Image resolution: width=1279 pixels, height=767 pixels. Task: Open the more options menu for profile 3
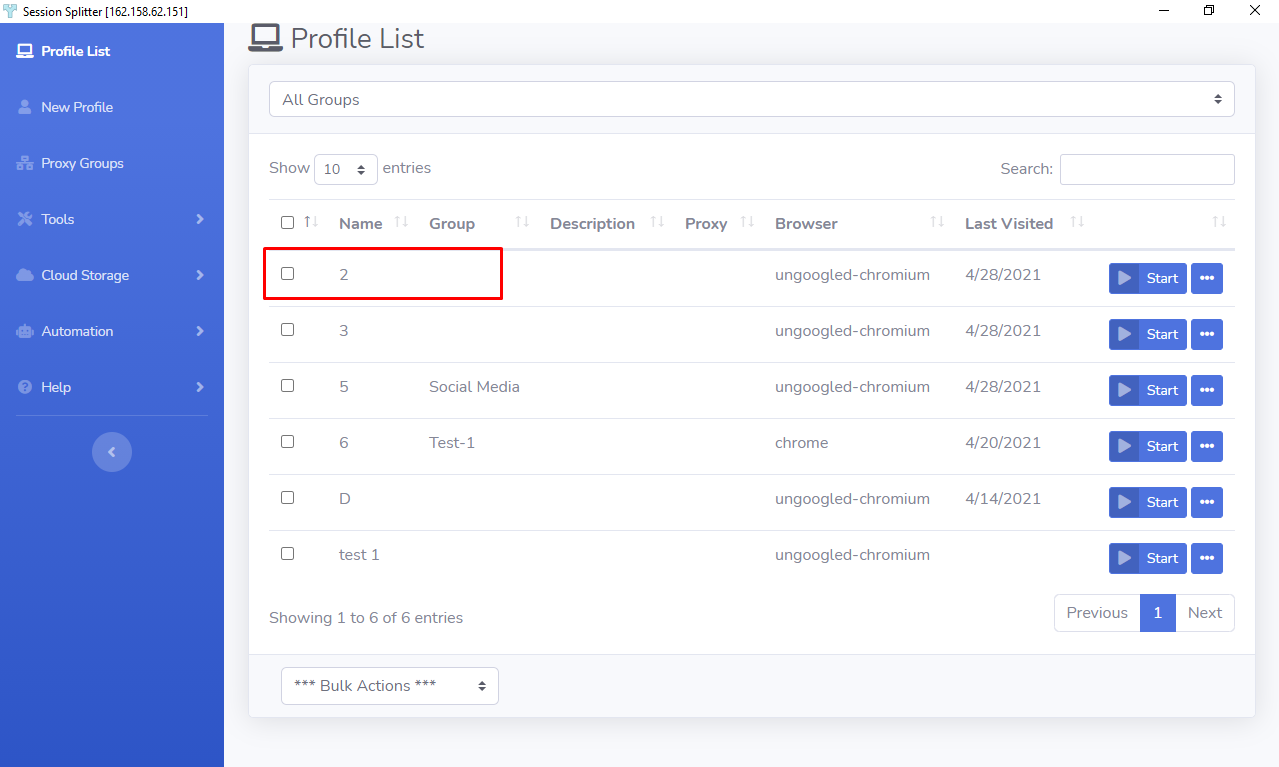1207,334
